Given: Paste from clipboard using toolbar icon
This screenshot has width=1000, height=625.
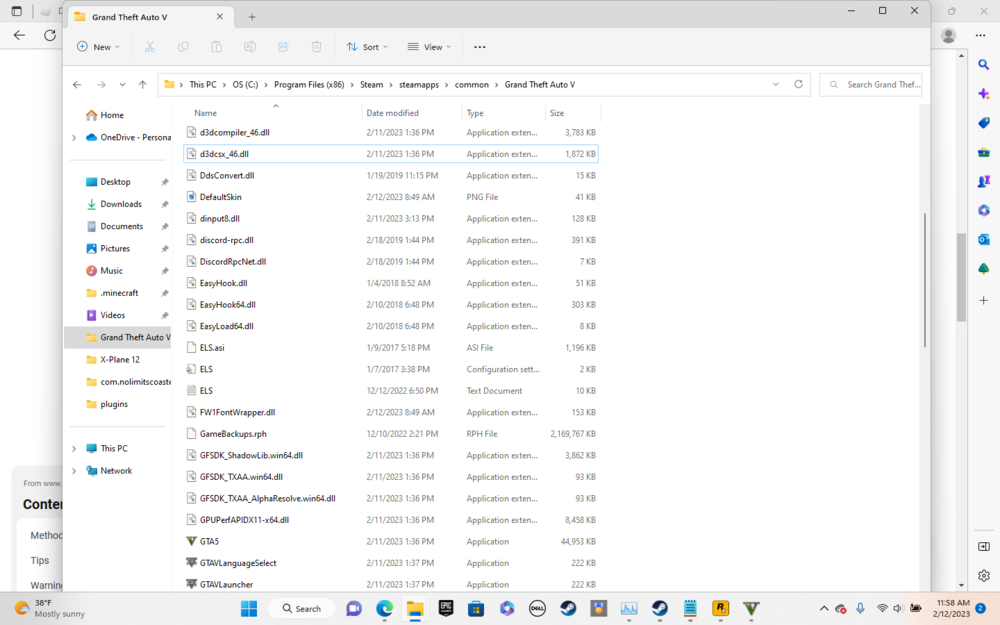Looking at the screenshot, I should 216,46.
